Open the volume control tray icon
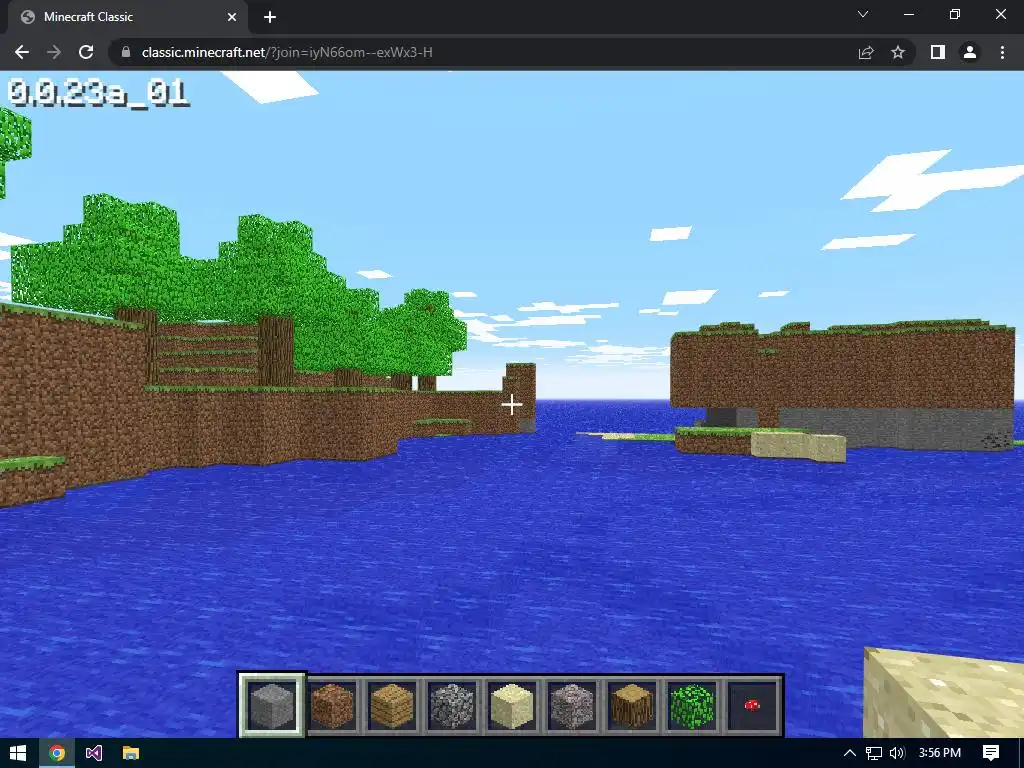This screenshot has height=768, width=1024. [x=897, y=753]
